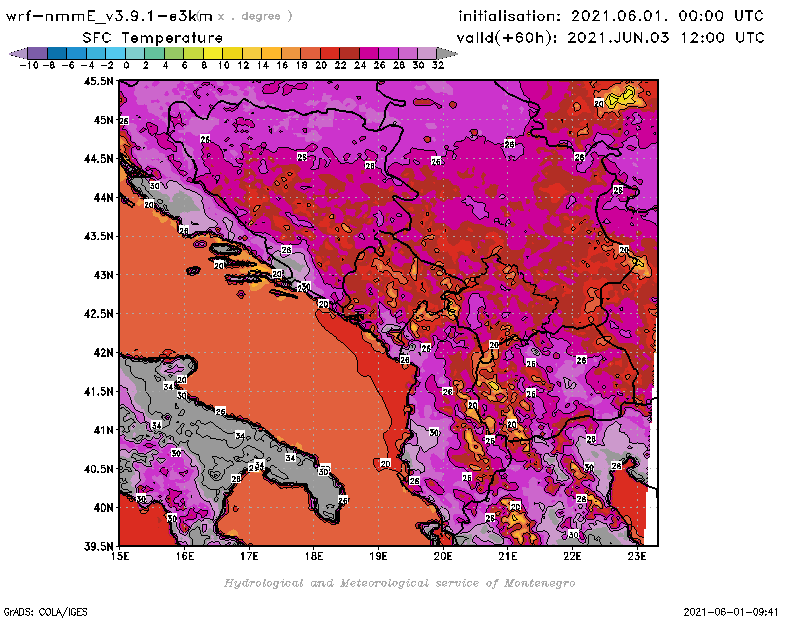Click the '41.5N' latitude axis label

[98, 391]
